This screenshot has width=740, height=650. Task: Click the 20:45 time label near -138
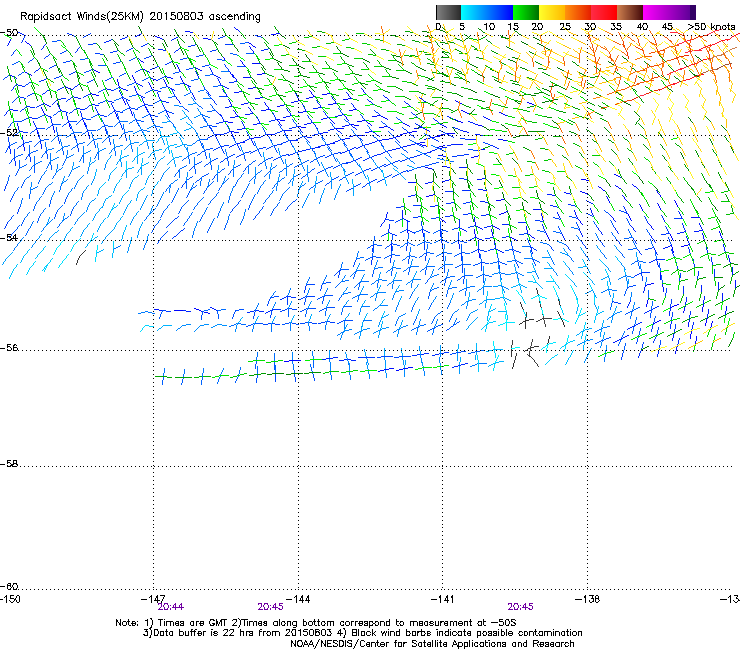pos(521,607)
